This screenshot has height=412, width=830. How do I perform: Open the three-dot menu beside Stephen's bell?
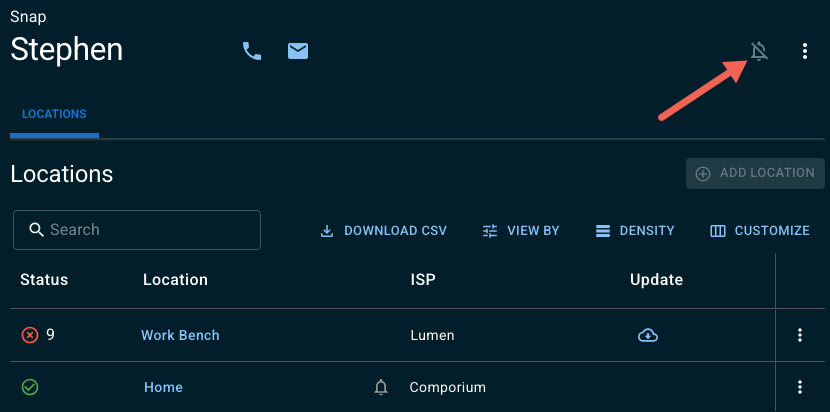(x=805, y=51)
